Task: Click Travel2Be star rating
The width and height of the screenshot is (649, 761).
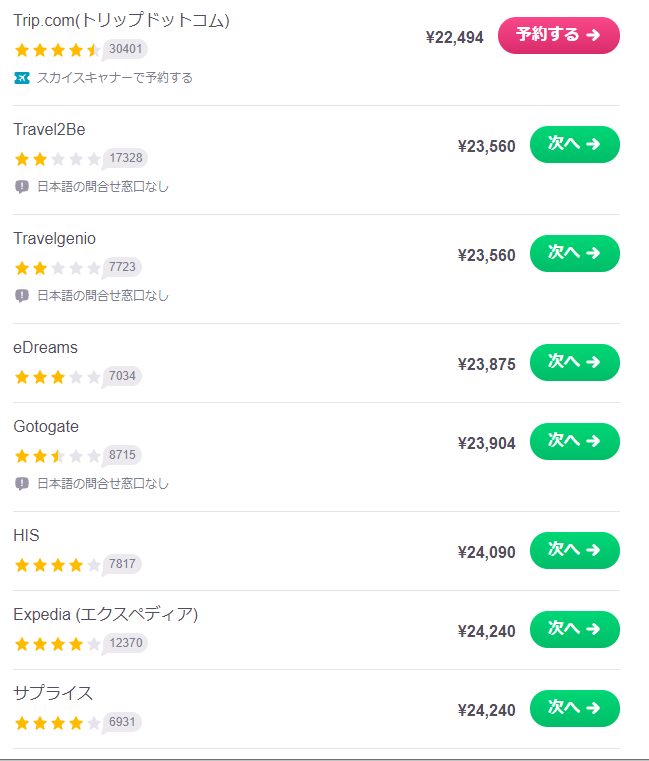Action: click(x=58, y=159)
